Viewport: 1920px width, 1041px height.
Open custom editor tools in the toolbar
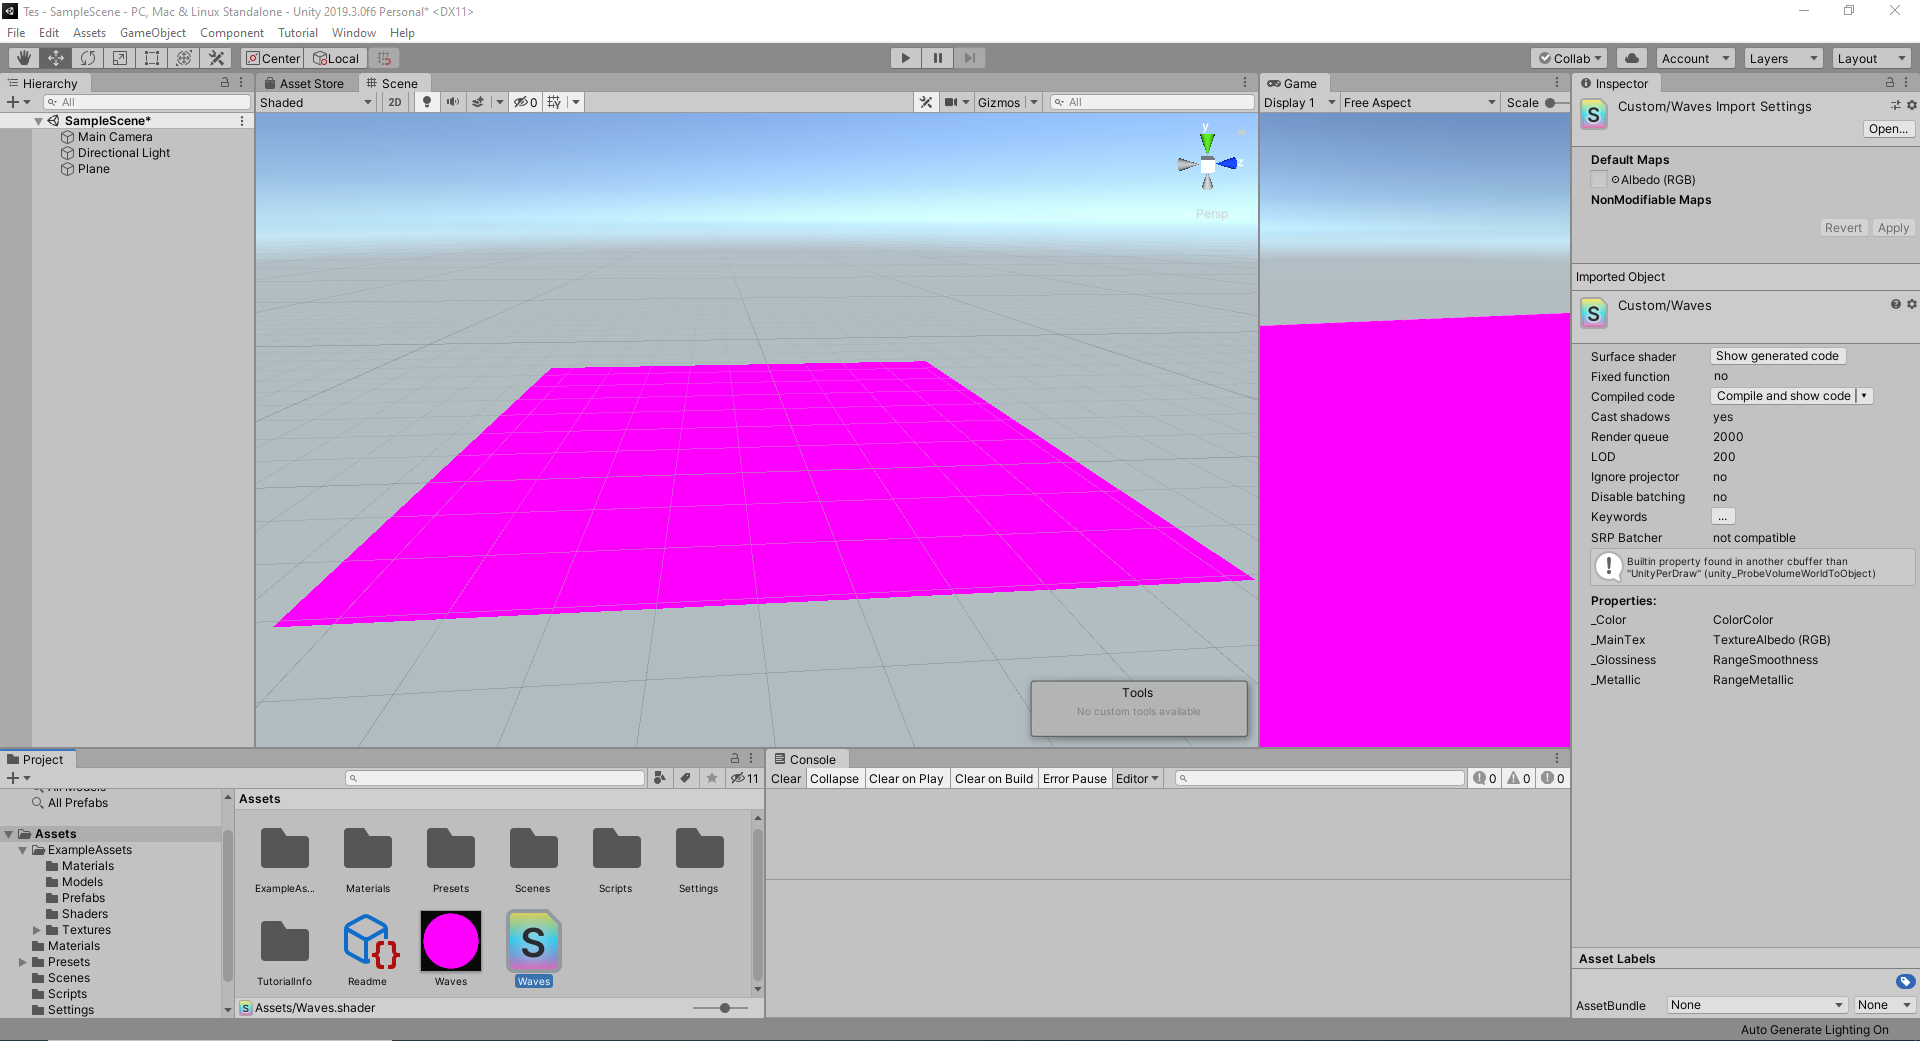[x=216, y=58]
